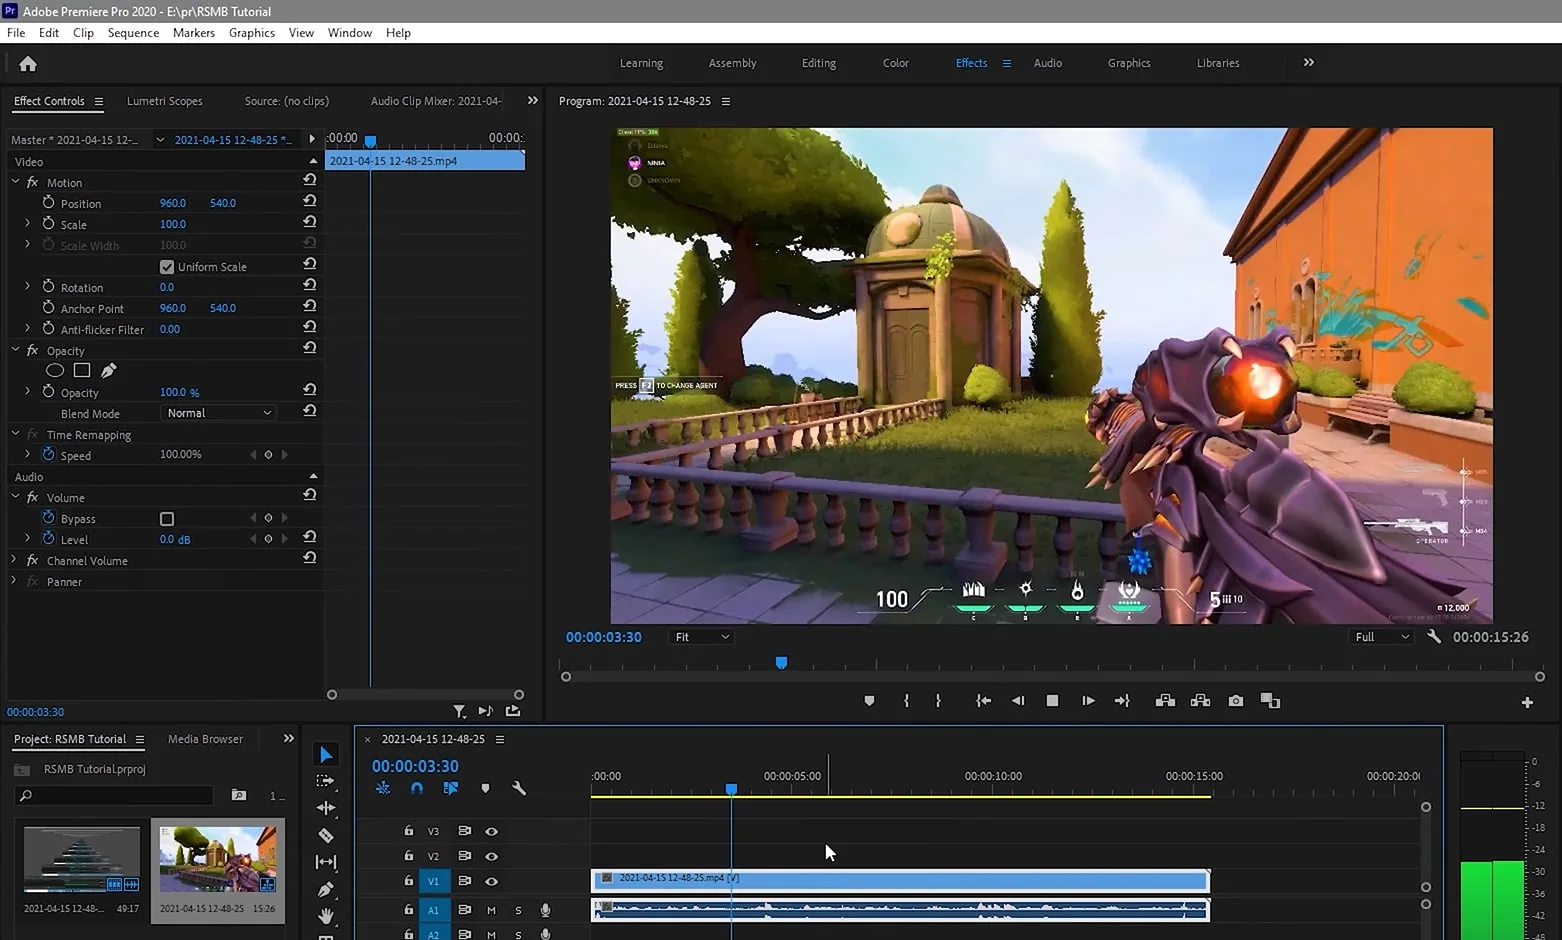The image size is (1562, 940).
Task: Open the timeline wrench display settings
Action: 519,788
